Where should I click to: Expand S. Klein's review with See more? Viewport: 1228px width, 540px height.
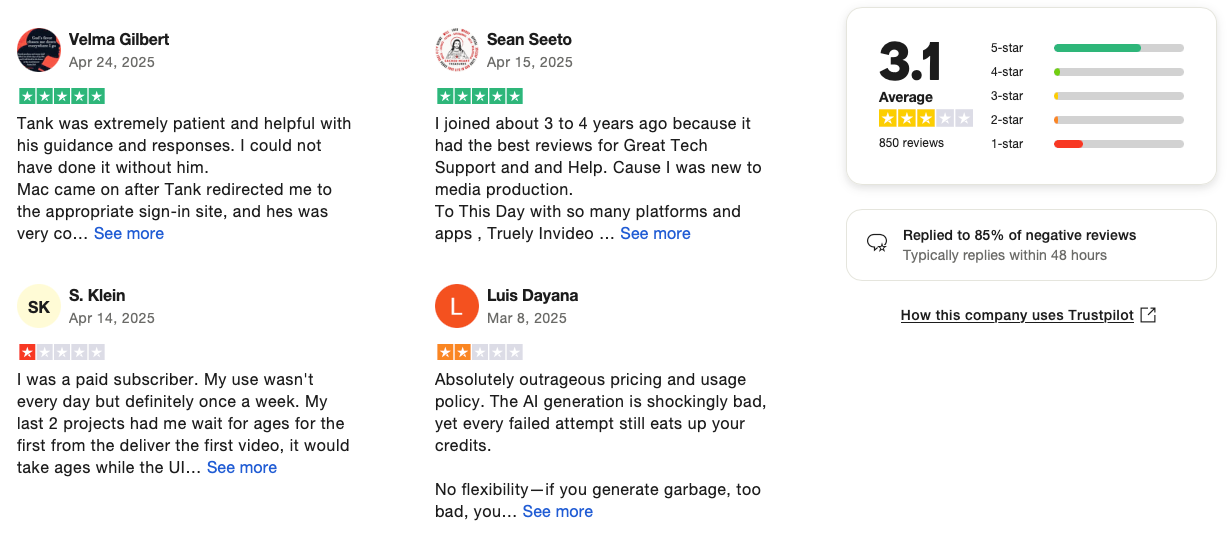click(242, 467)
